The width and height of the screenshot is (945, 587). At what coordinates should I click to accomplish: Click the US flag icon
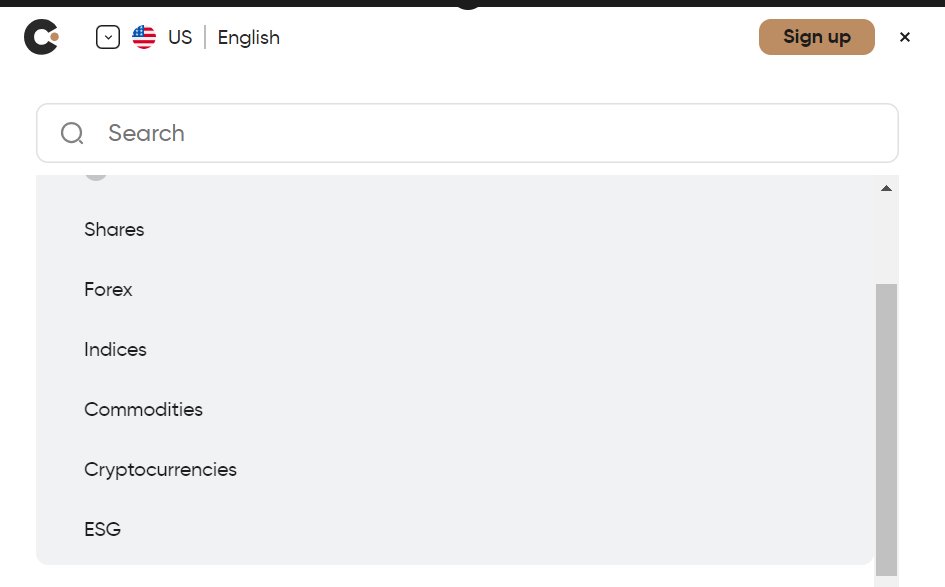(144, 38)
